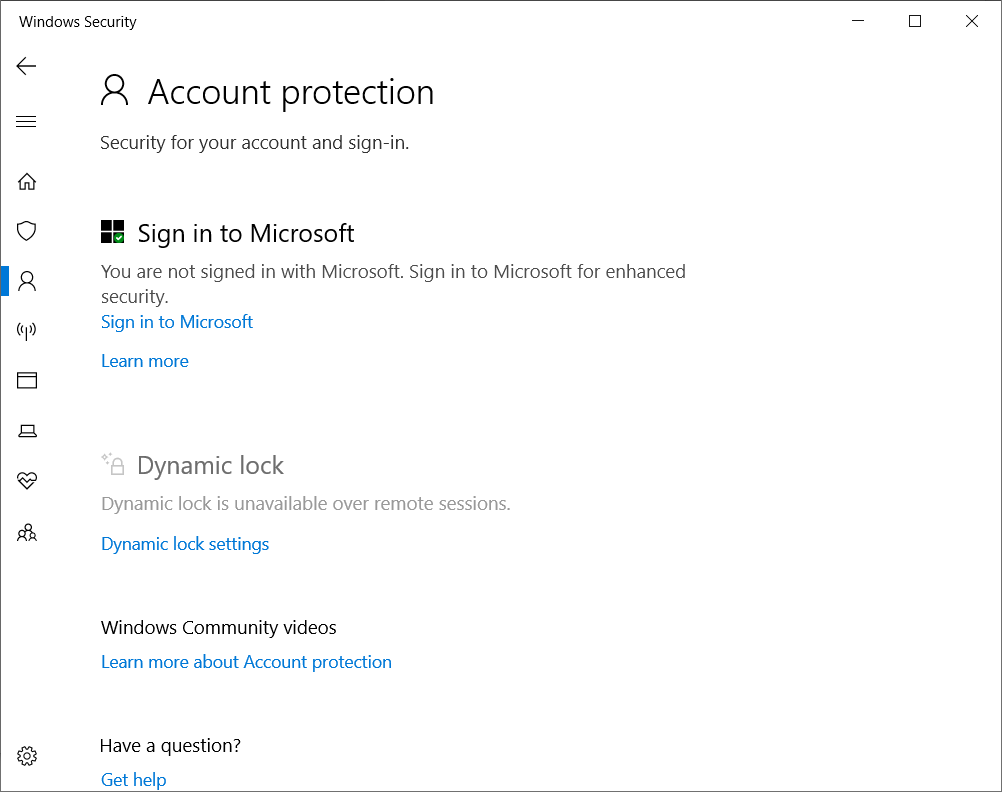
Task: Open Learn more about Account protection
Action: point(247,662)
